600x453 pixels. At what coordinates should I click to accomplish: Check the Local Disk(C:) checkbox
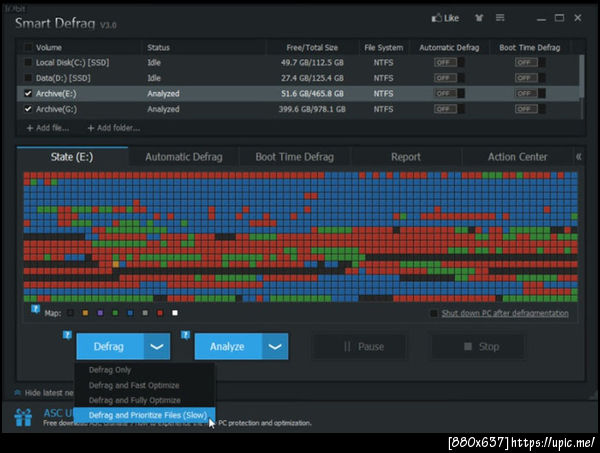[28, 62]
